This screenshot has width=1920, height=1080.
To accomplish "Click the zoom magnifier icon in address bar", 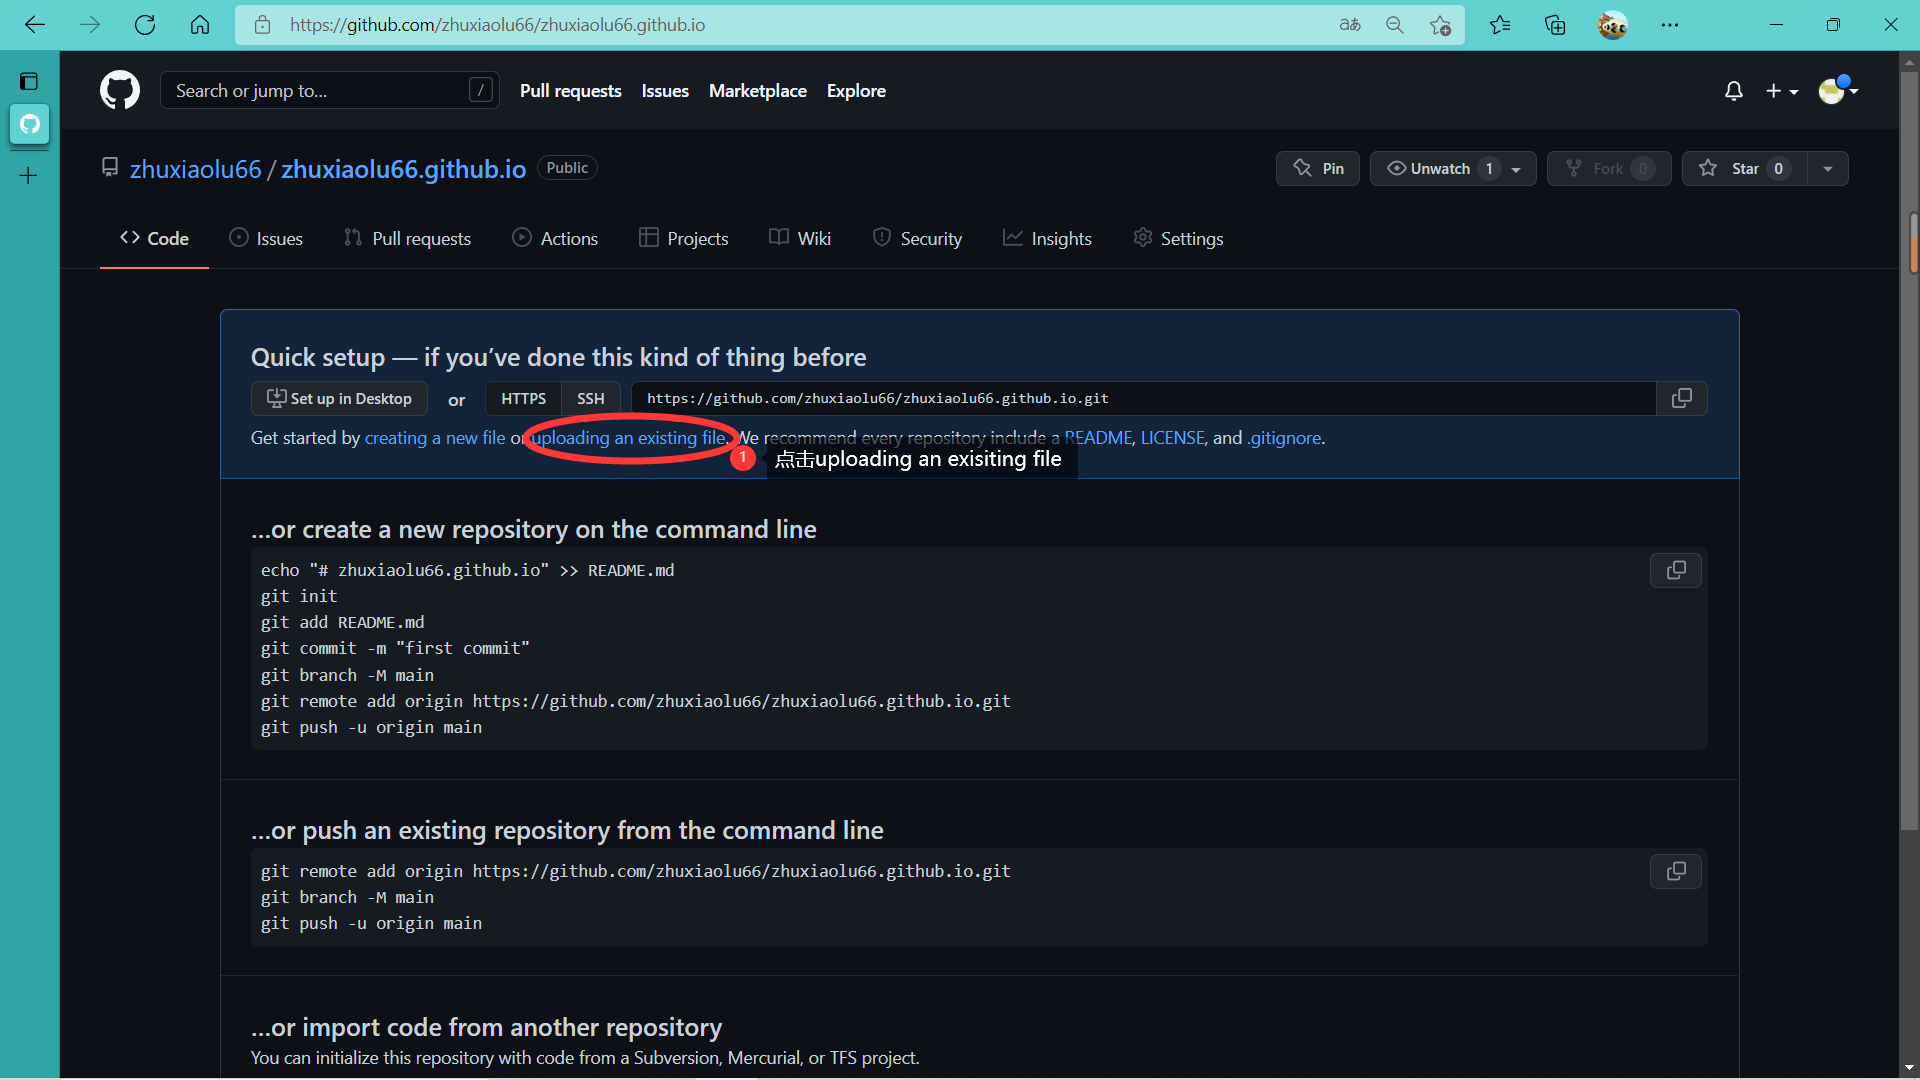I will (1395, 25).
